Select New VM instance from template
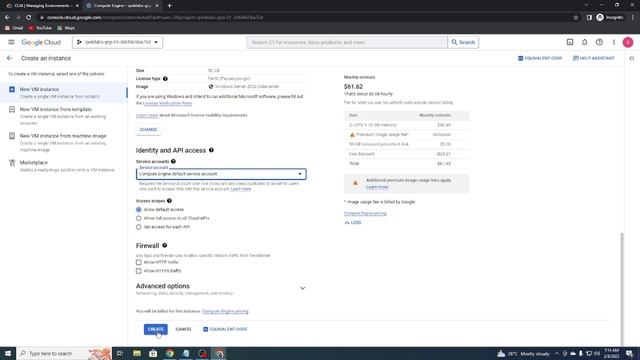640x360 pixels. click(x=64, y=116)
